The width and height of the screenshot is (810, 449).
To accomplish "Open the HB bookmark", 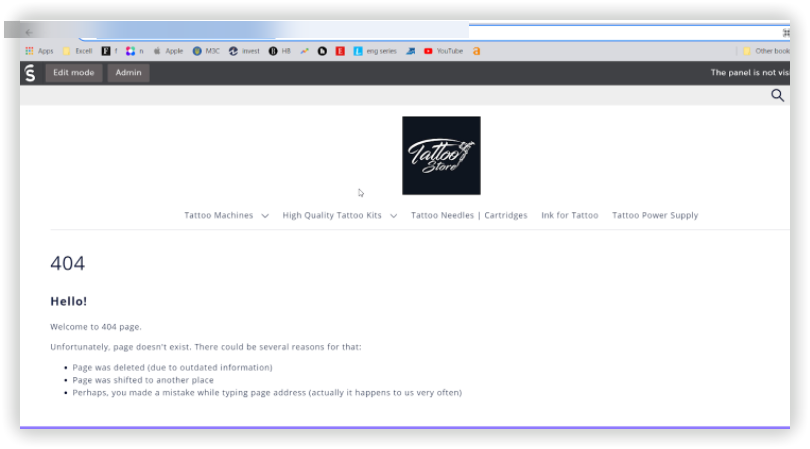I will click(x=280, y=51).
